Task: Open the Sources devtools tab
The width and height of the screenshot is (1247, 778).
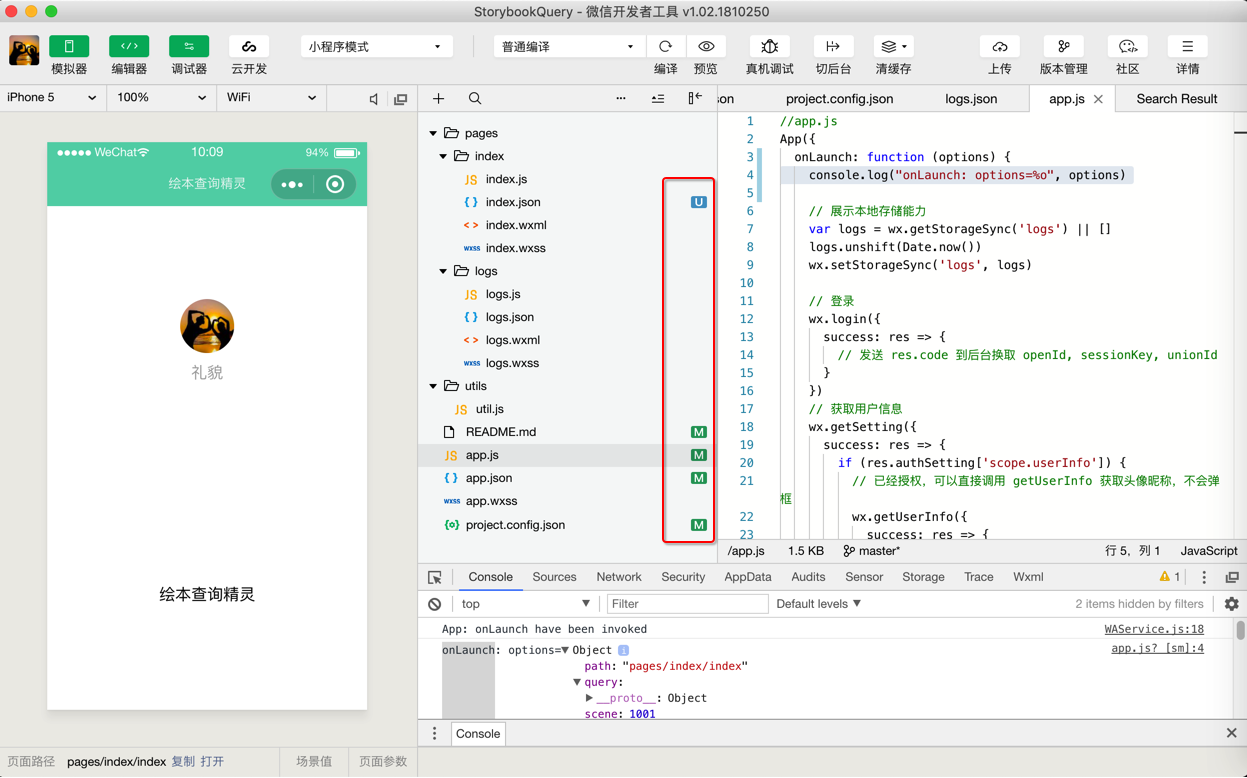Action: pyautogui.click(x=554, y=577)
